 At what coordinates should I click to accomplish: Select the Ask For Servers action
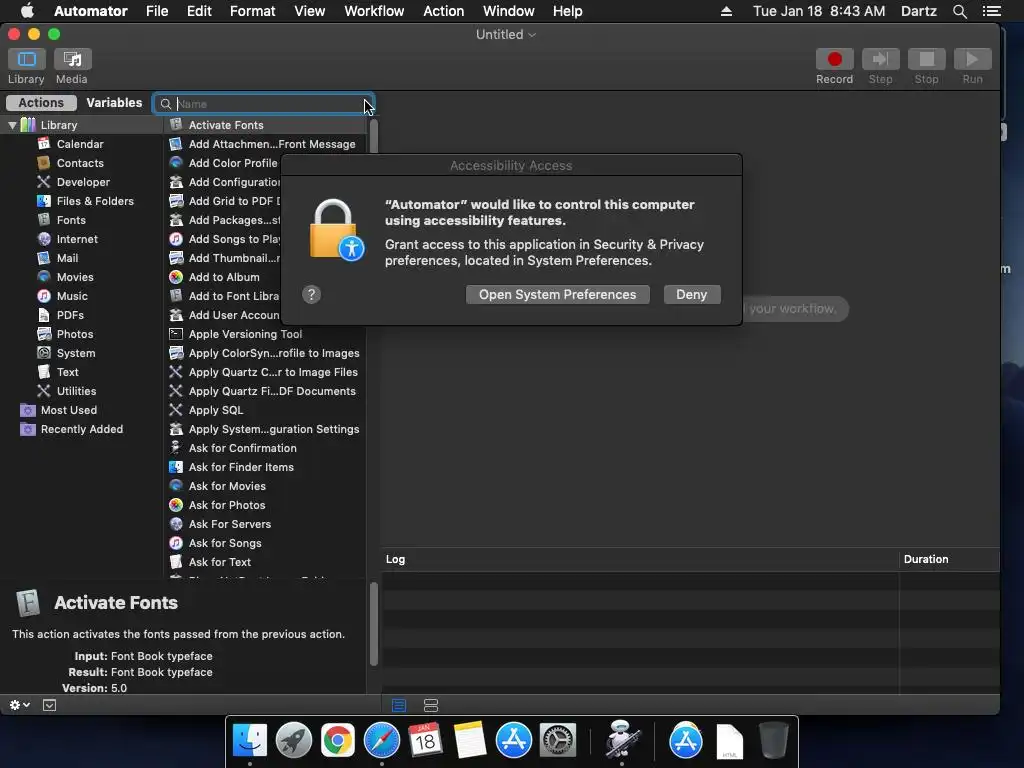pyautogui.click(x=264, y=524)
